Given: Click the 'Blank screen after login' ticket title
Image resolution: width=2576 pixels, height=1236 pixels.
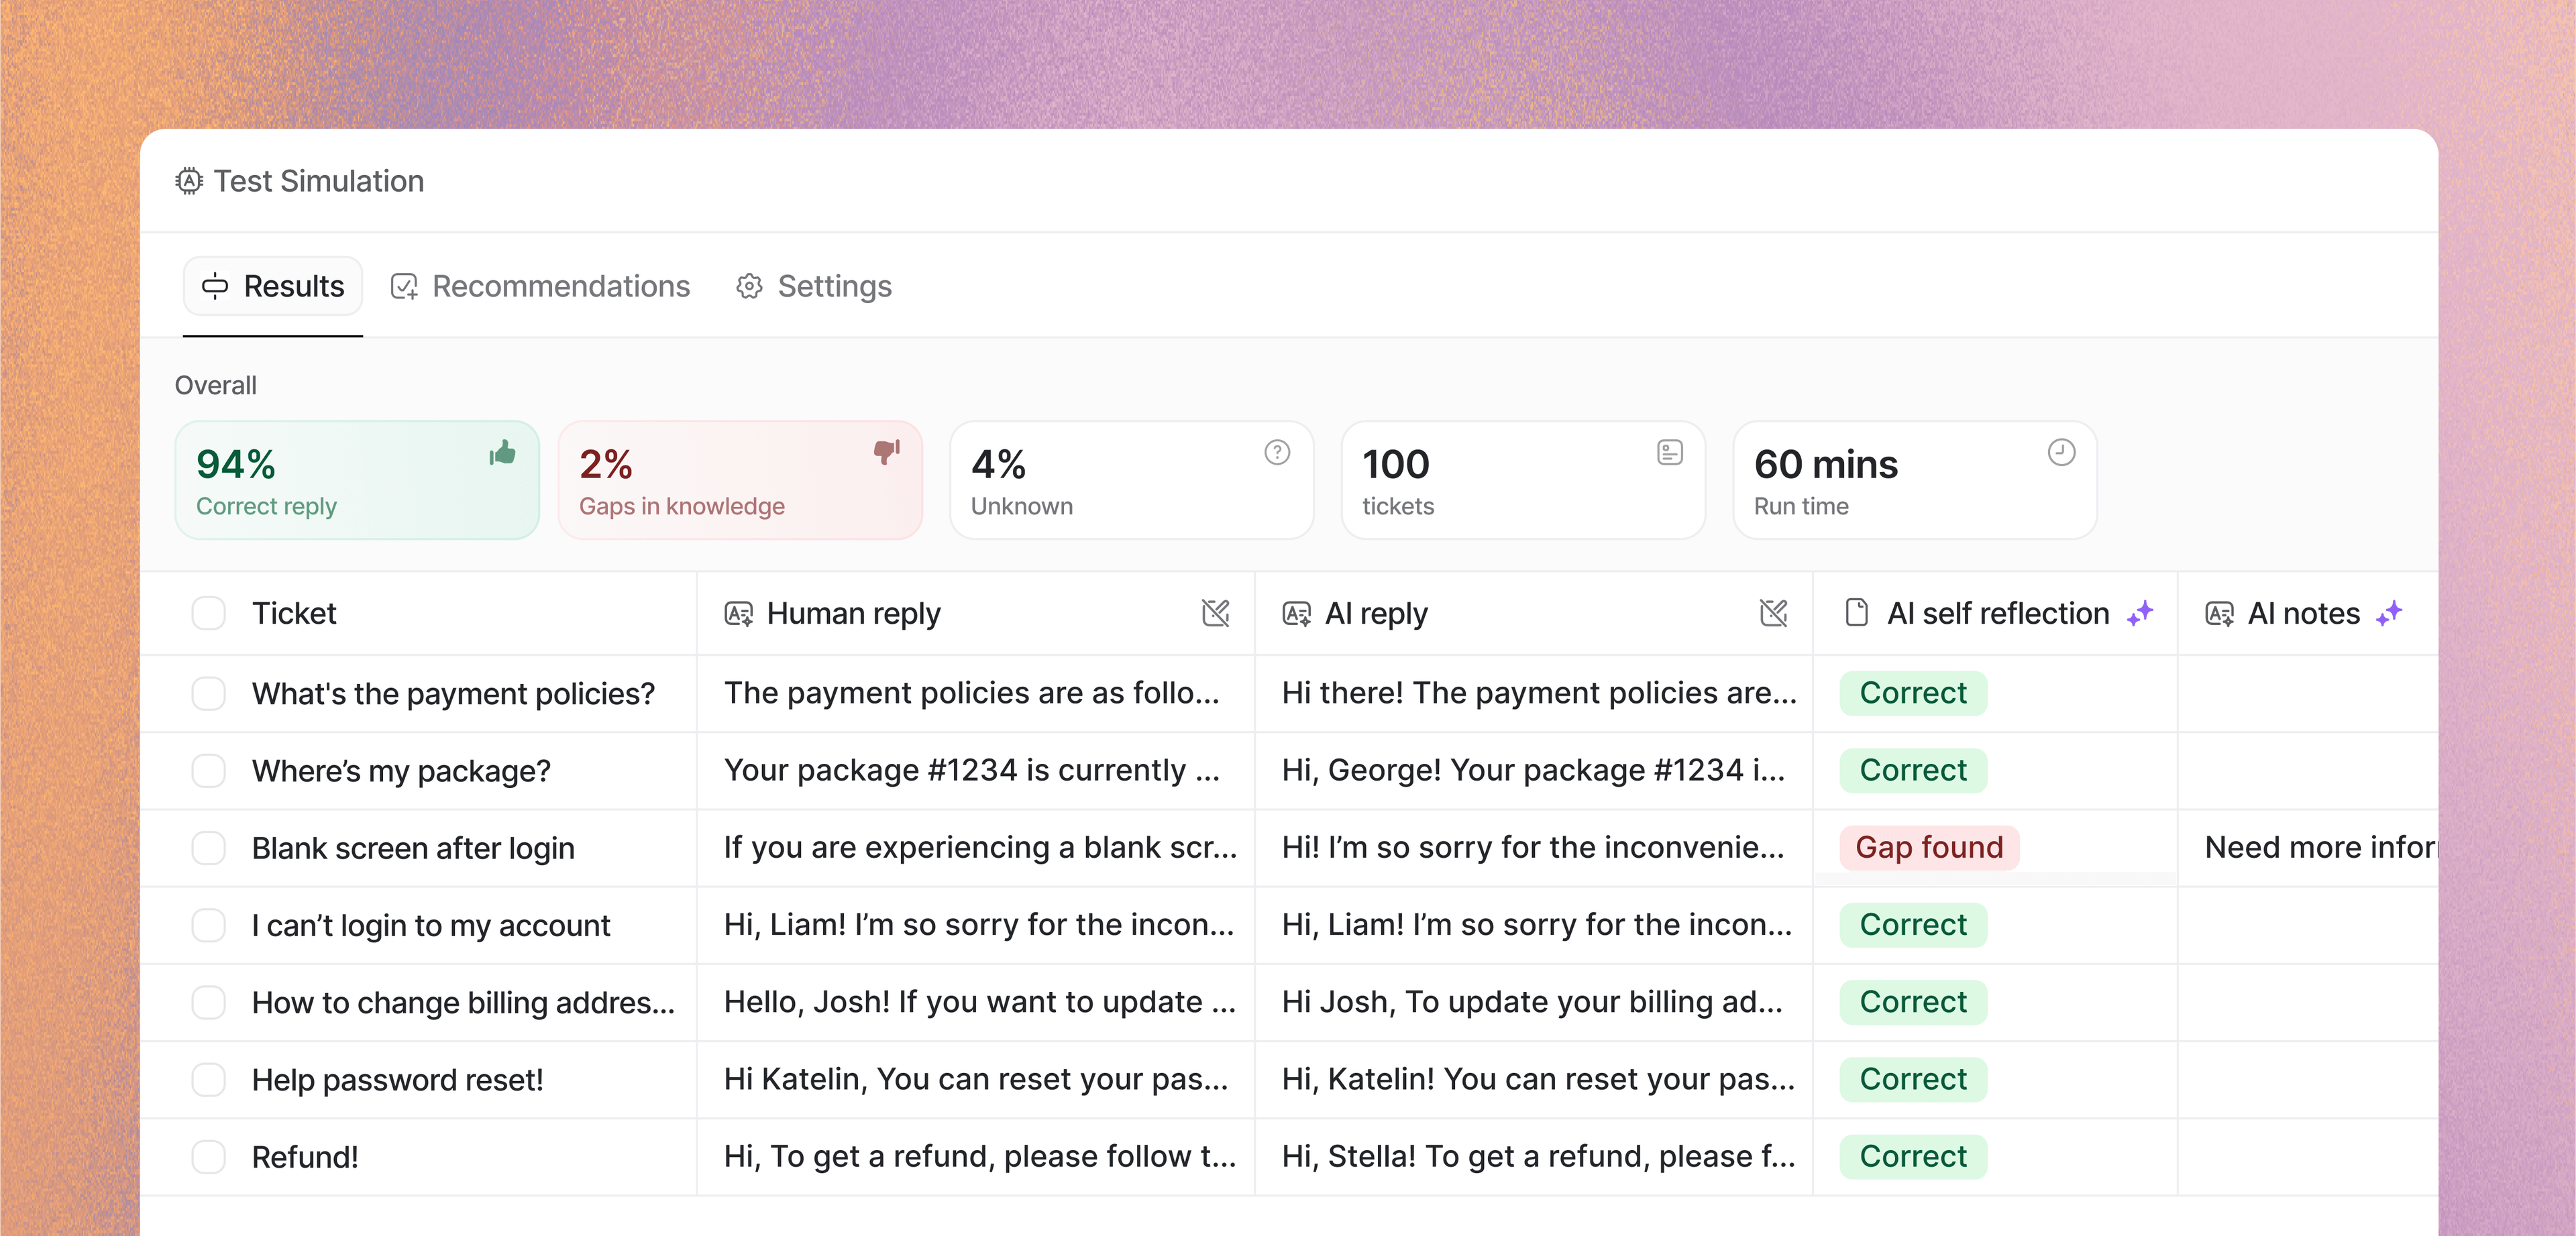Looking at the screenshot, I should click(413, 848).
